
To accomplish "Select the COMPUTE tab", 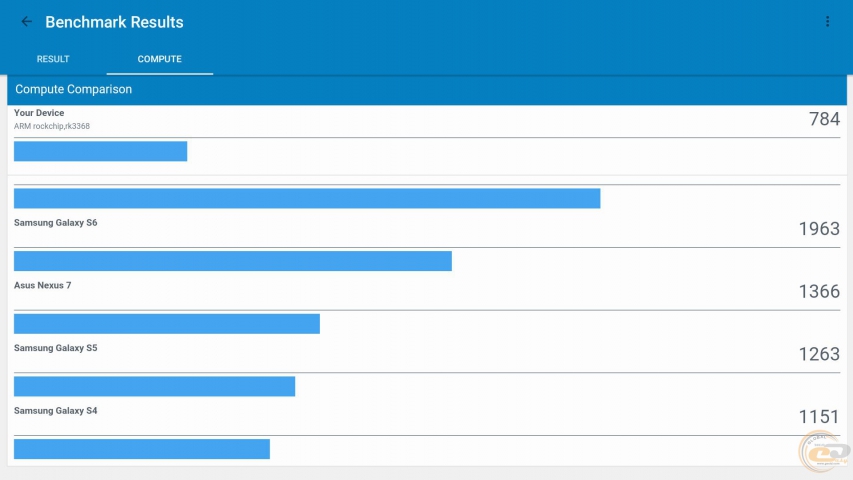I will [160, 59].
